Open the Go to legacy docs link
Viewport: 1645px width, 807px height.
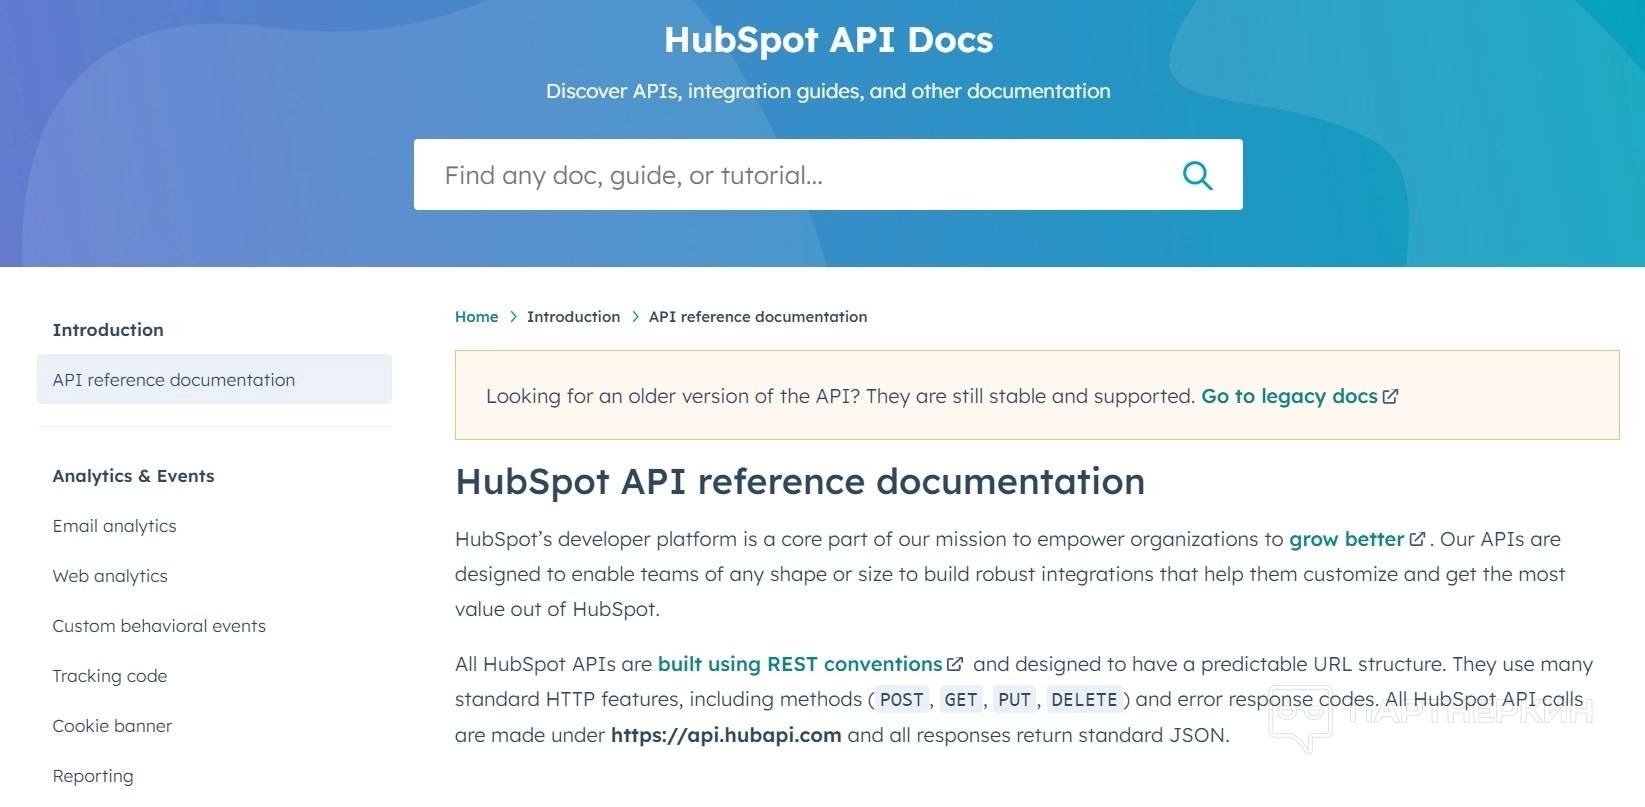pyautogui.click(x=1289, y=396)
